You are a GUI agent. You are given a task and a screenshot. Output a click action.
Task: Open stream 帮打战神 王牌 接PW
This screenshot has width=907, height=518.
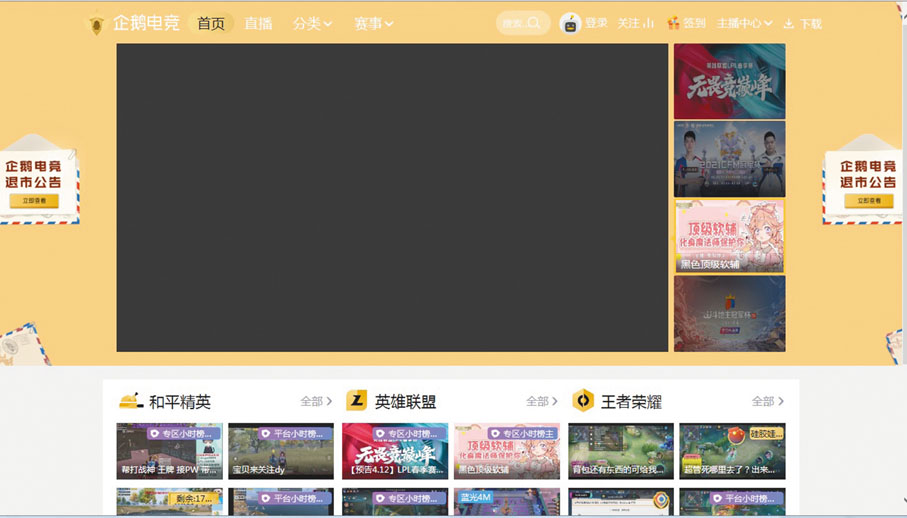click(169, 451)
